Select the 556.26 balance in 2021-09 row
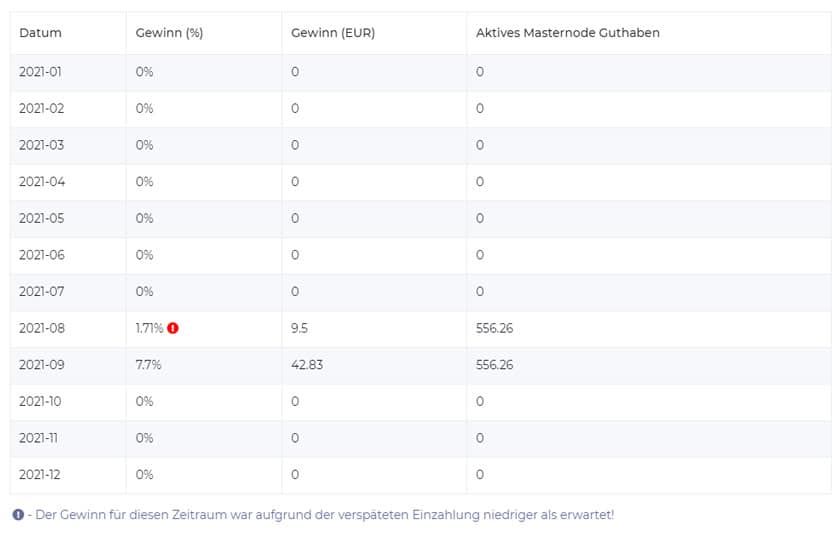The height and width of the screenshot is (534, 840). click(494, 365)
